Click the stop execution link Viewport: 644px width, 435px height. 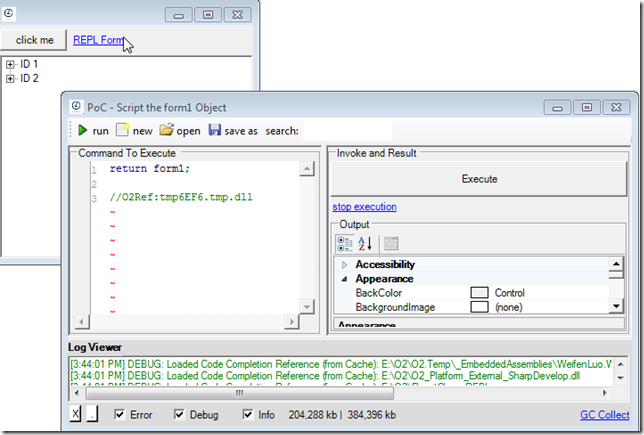click(x=364, y=207)
